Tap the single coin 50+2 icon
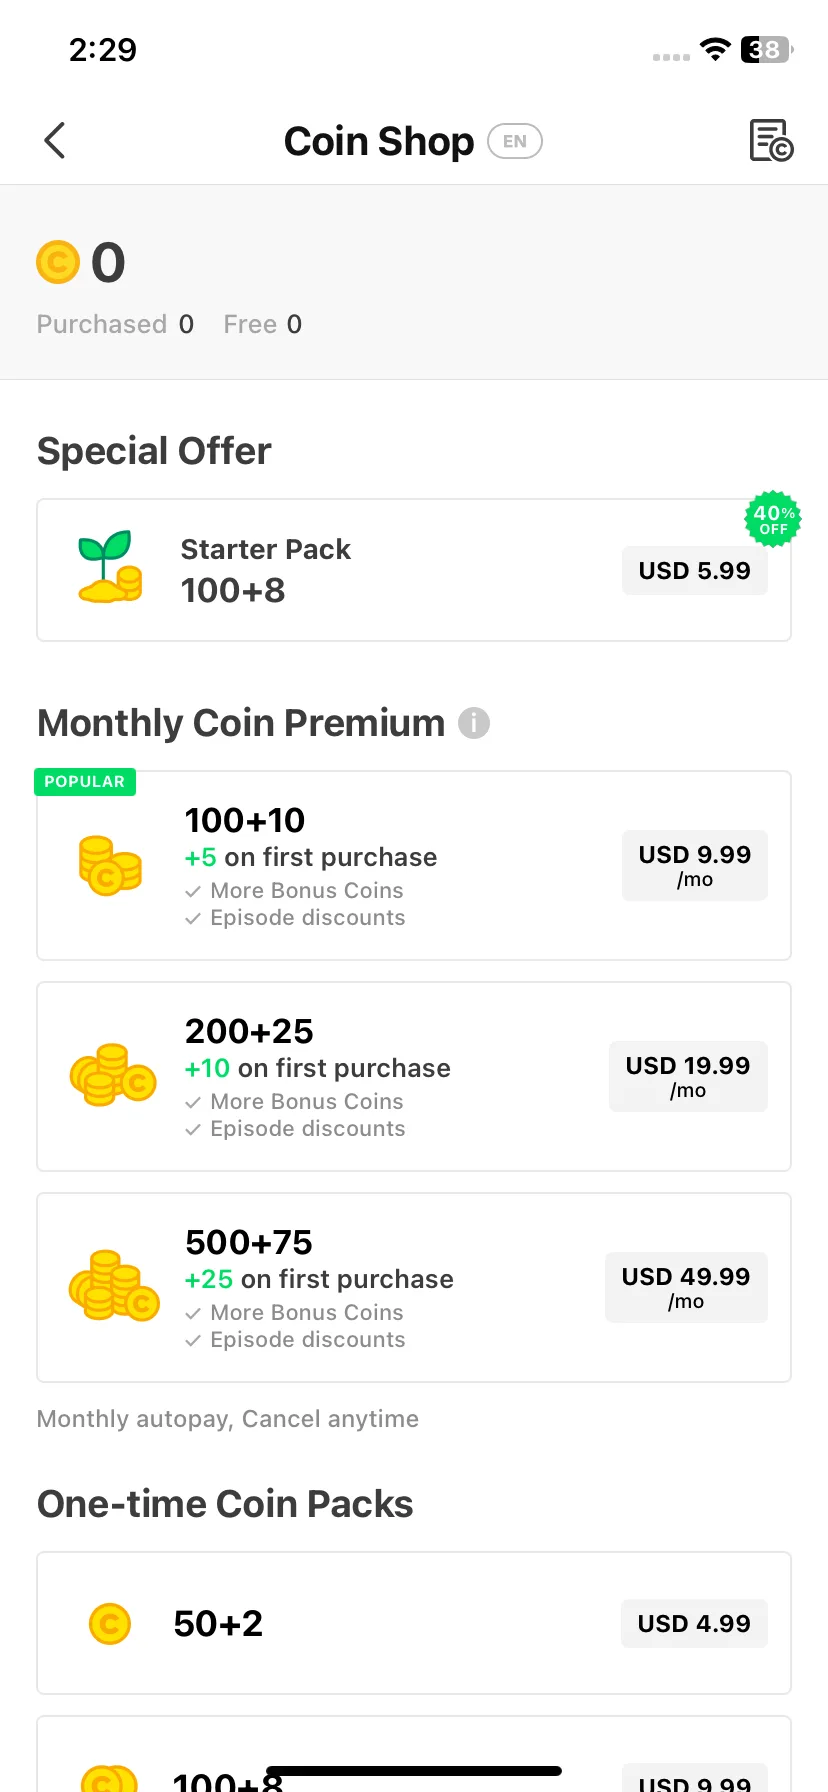 110,1623
